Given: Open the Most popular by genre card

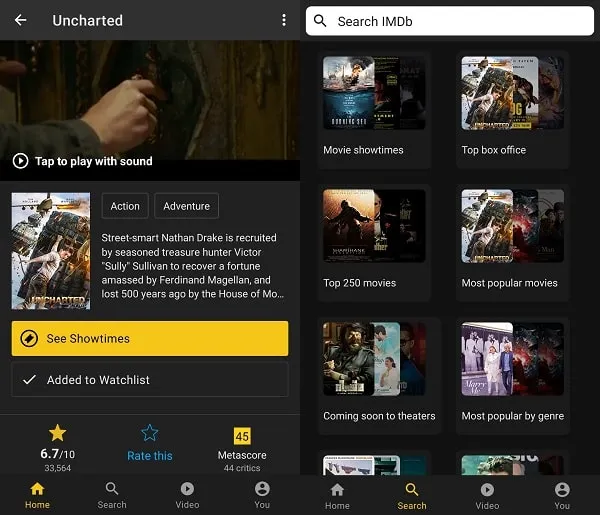Looking at the screenshot, I should [512, 376].
